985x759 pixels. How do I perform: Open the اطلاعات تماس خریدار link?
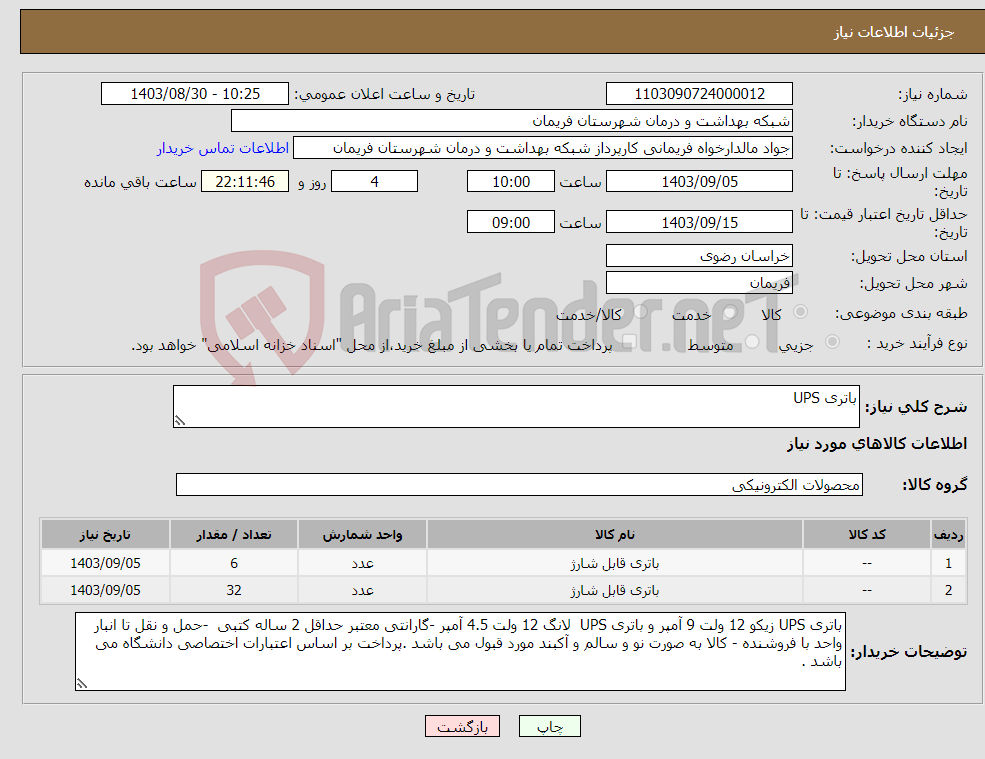pos(222,148)
